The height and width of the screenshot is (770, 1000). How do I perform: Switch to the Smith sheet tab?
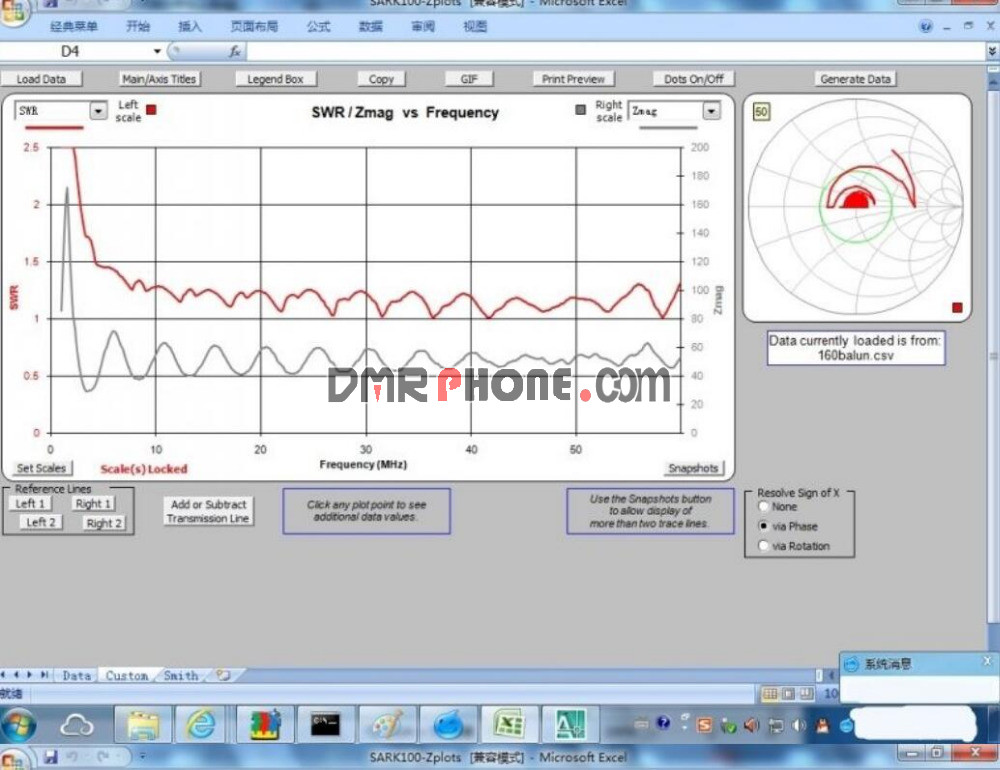[x=181, y=675]
